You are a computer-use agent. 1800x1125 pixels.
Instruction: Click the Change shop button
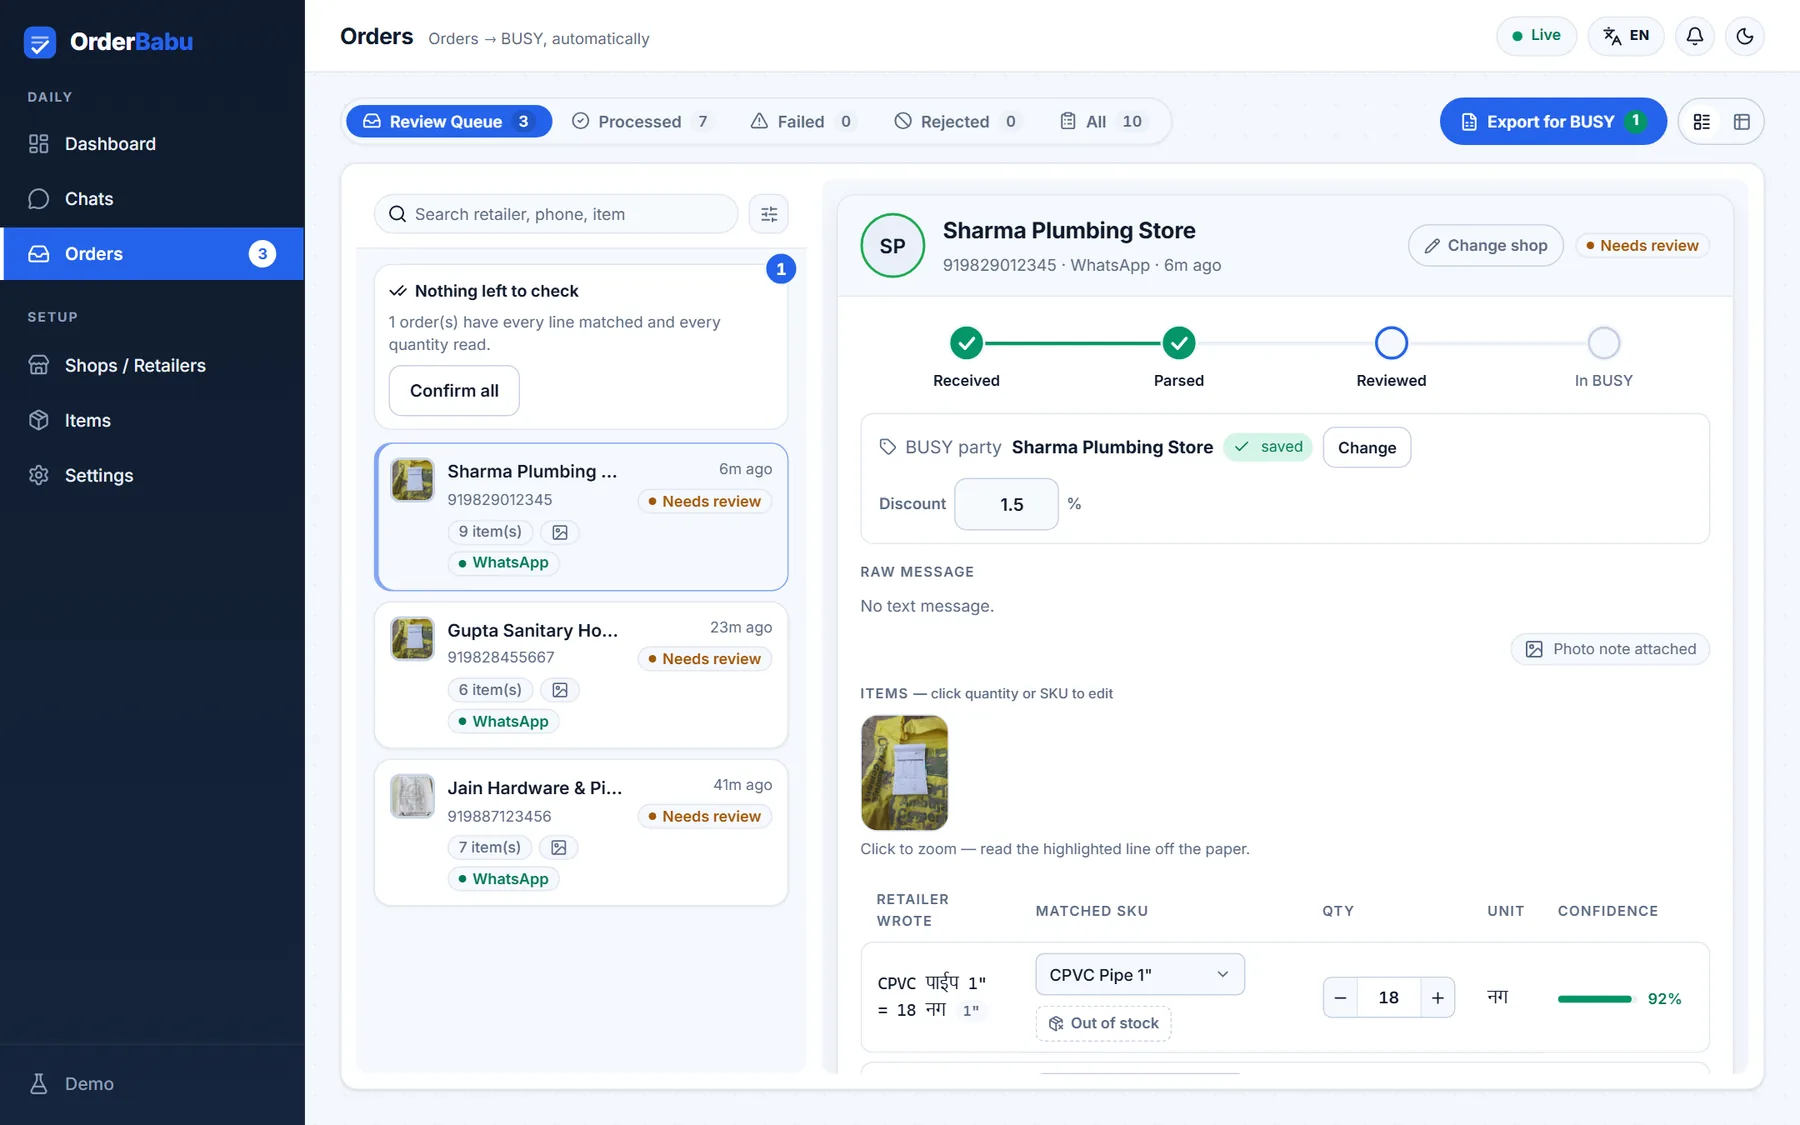(x=1486, y=246)
